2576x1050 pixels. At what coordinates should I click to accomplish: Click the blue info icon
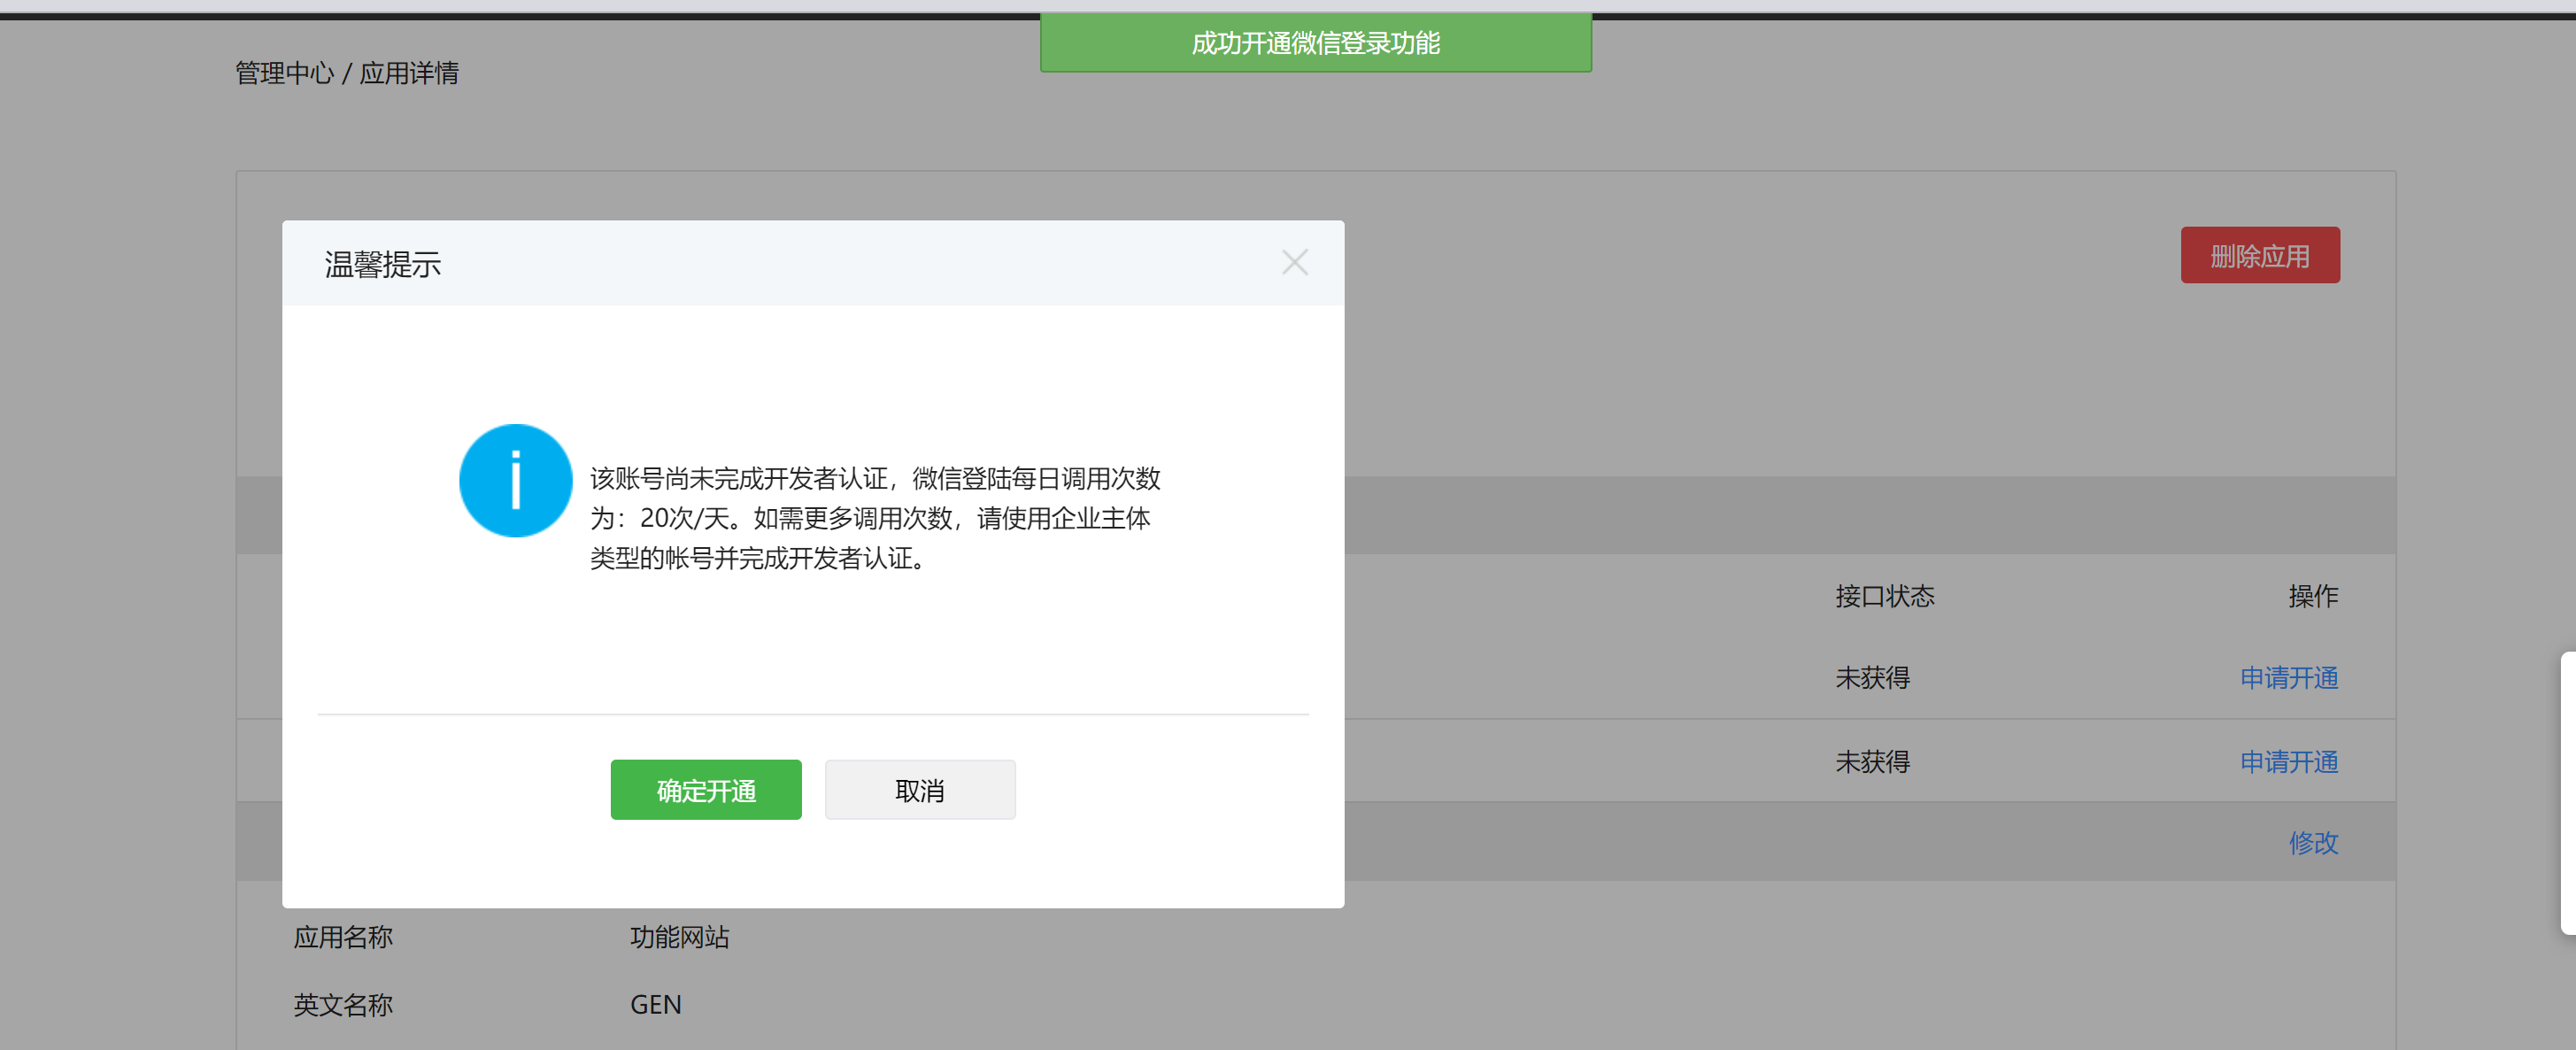click(x=515, y=481)
